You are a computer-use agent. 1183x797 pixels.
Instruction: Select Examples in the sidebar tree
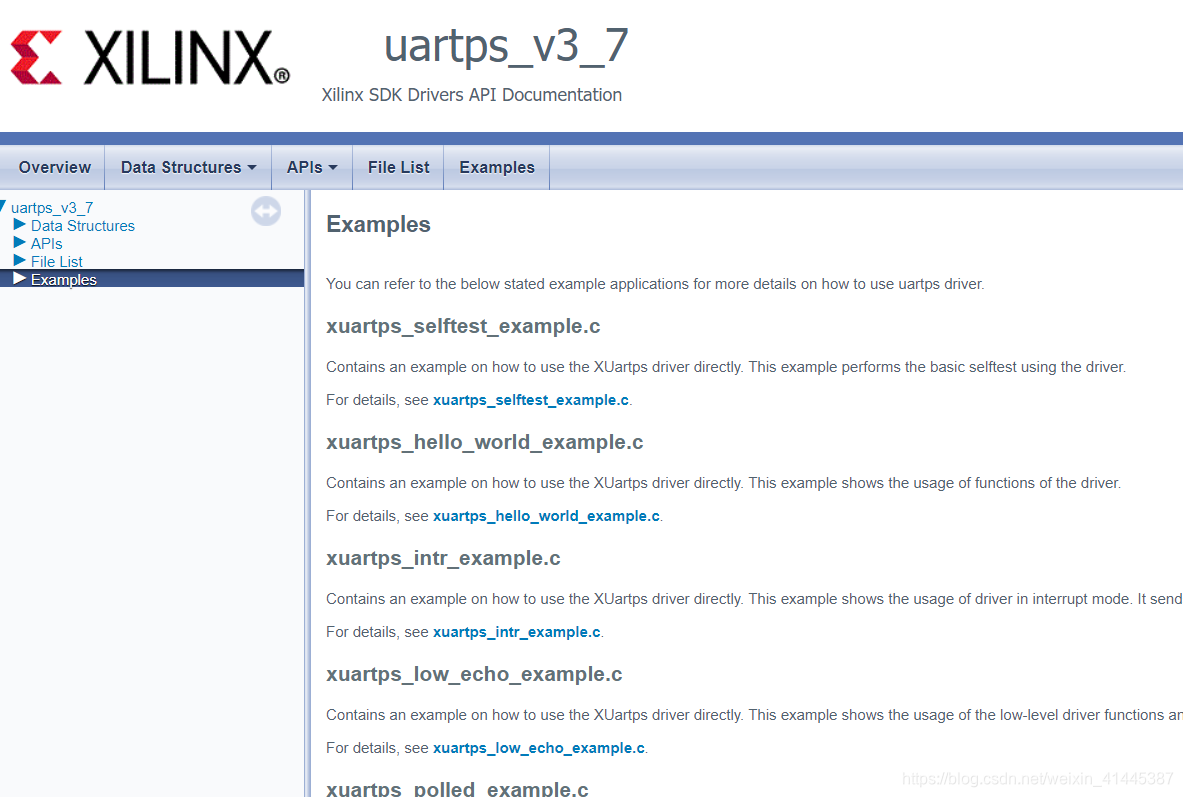click(63, 280)
